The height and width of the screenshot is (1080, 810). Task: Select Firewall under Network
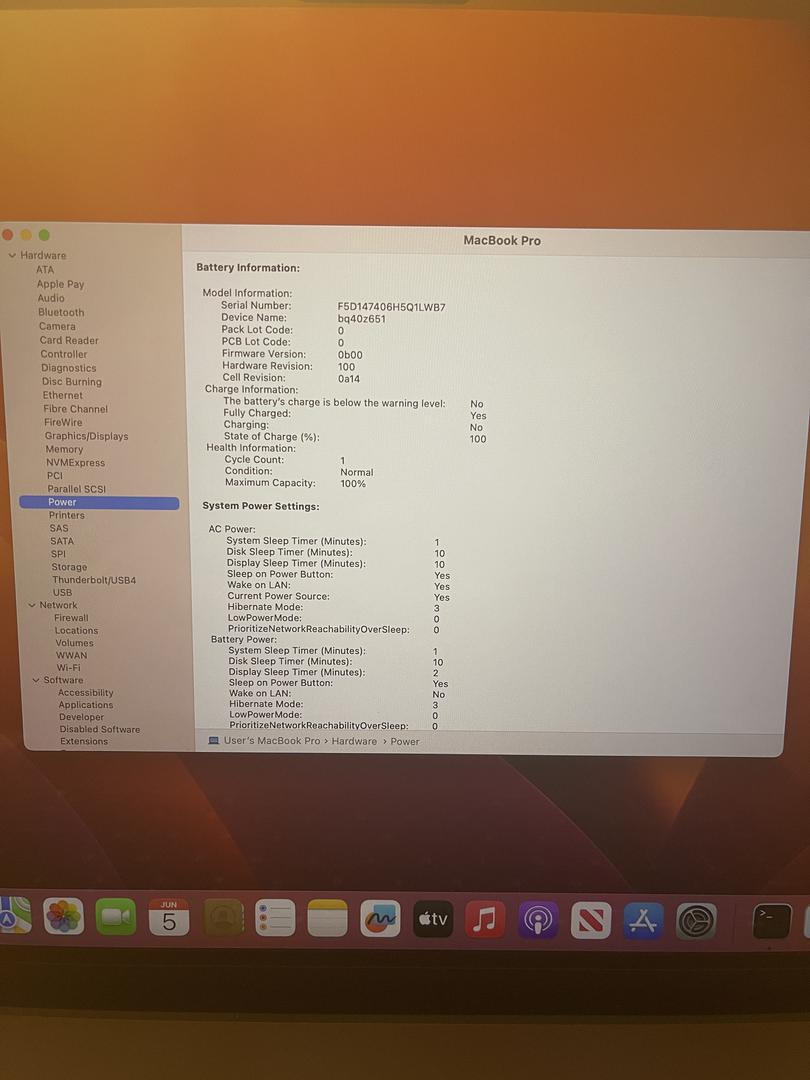[71, 618]
